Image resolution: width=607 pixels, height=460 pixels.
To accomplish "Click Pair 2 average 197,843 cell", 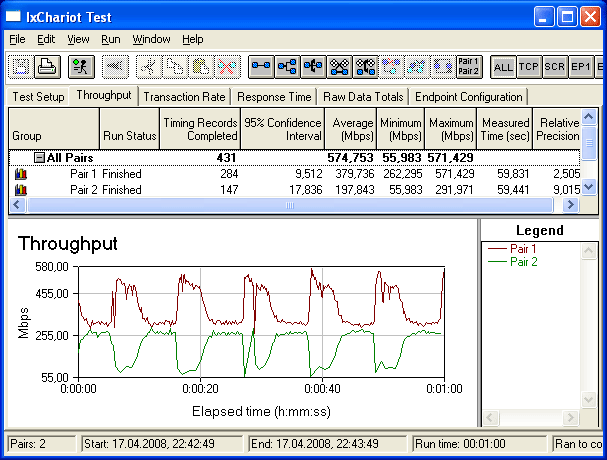I will (355, 190).
